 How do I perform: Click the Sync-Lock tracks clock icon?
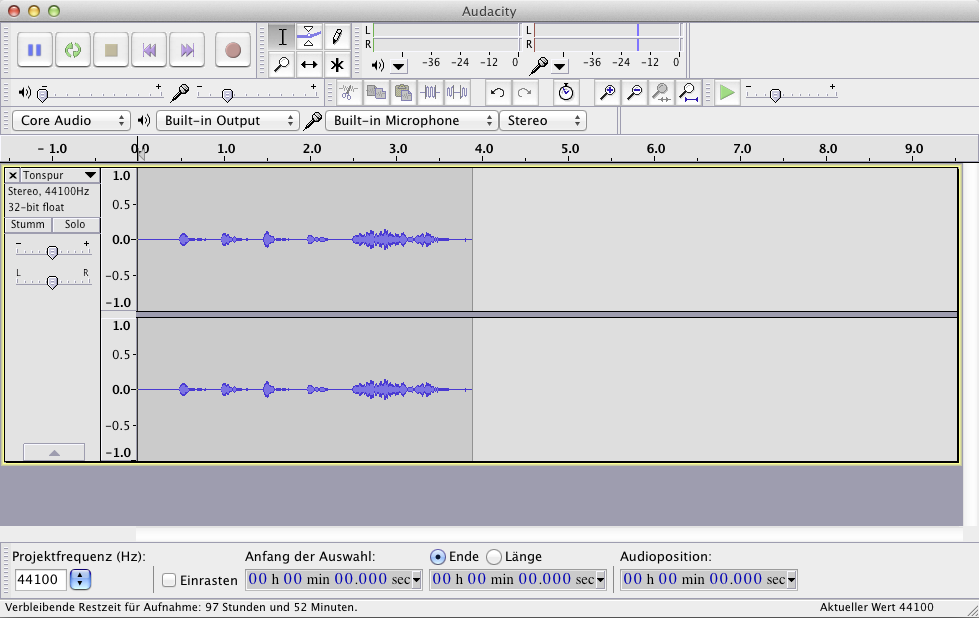pyautogui.click(x=566, y=93)
